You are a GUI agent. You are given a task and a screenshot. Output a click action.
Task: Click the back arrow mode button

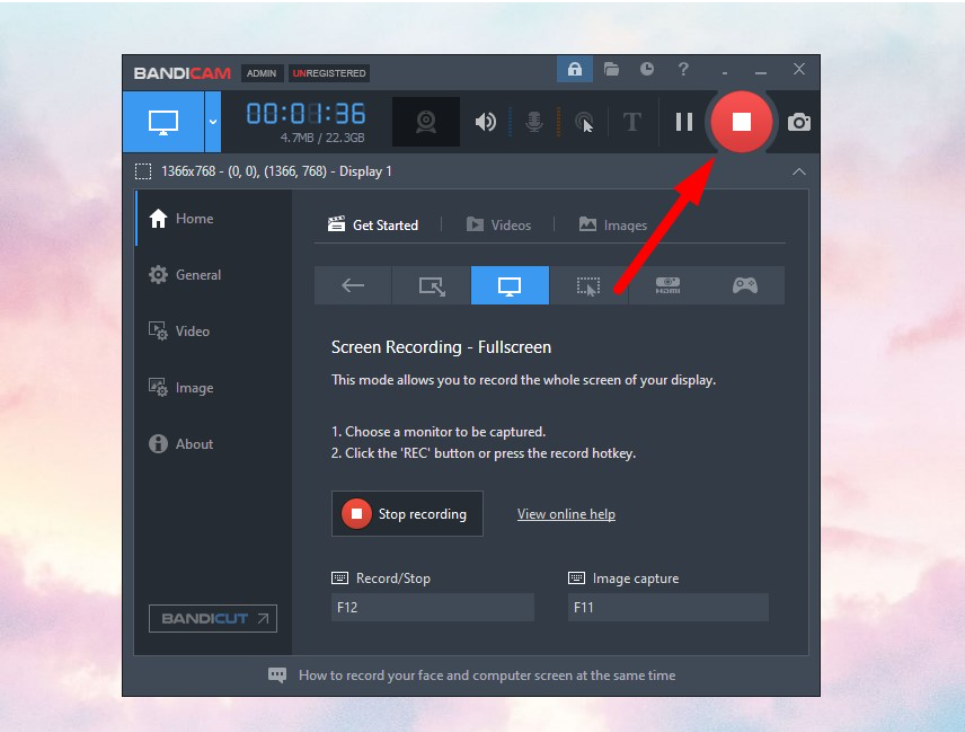pos(353,285)
